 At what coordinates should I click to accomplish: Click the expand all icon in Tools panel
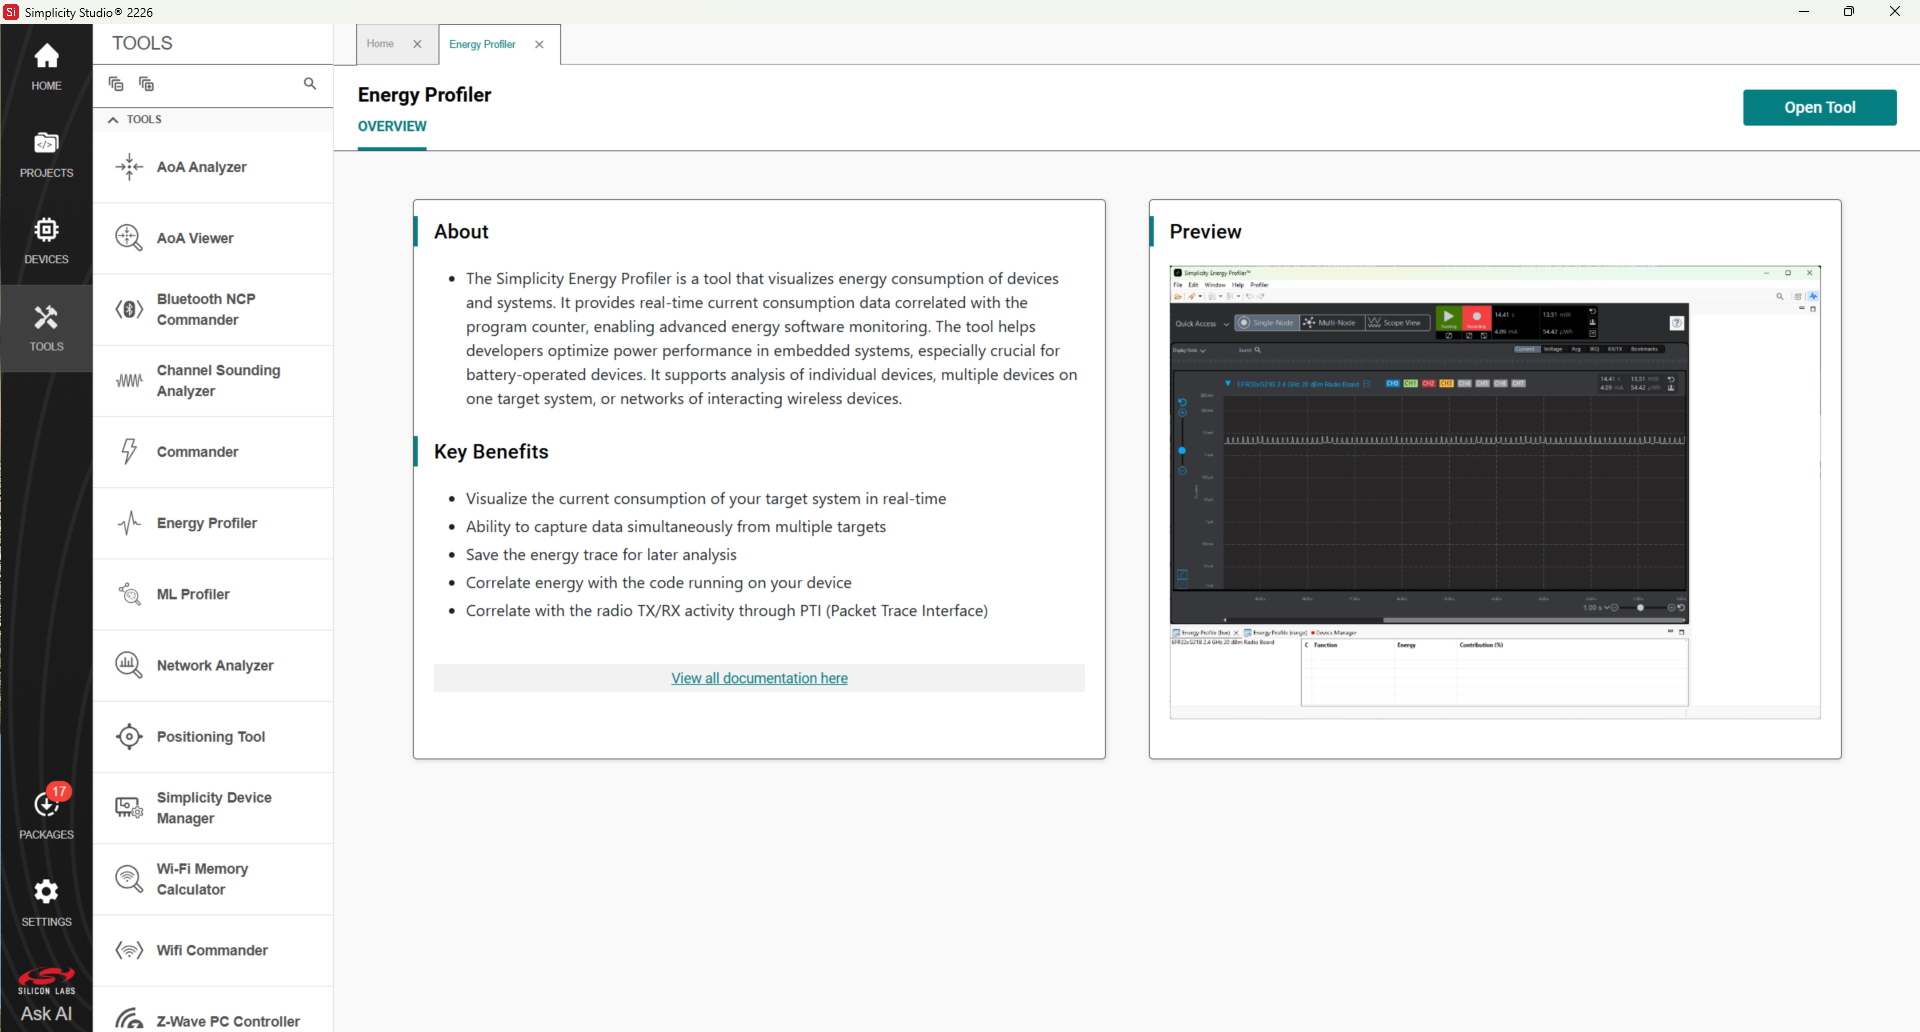(x=146, y=84)
